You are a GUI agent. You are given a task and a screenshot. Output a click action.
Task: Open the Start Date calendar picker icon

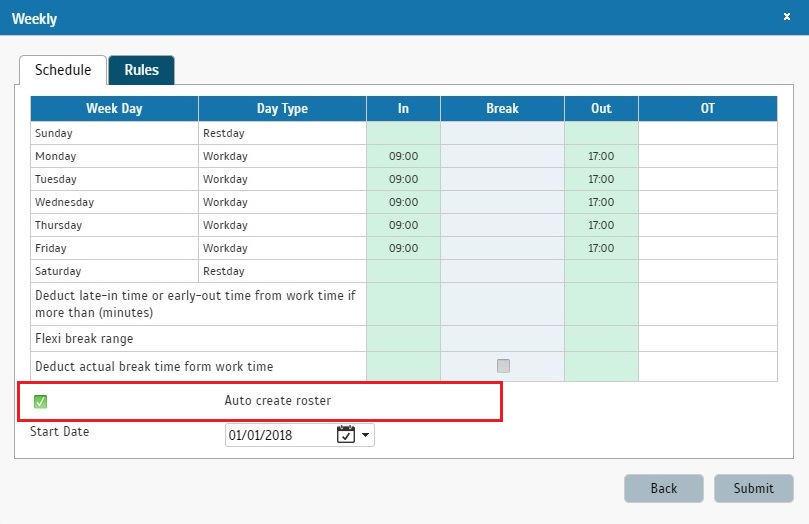click(346, 434)
